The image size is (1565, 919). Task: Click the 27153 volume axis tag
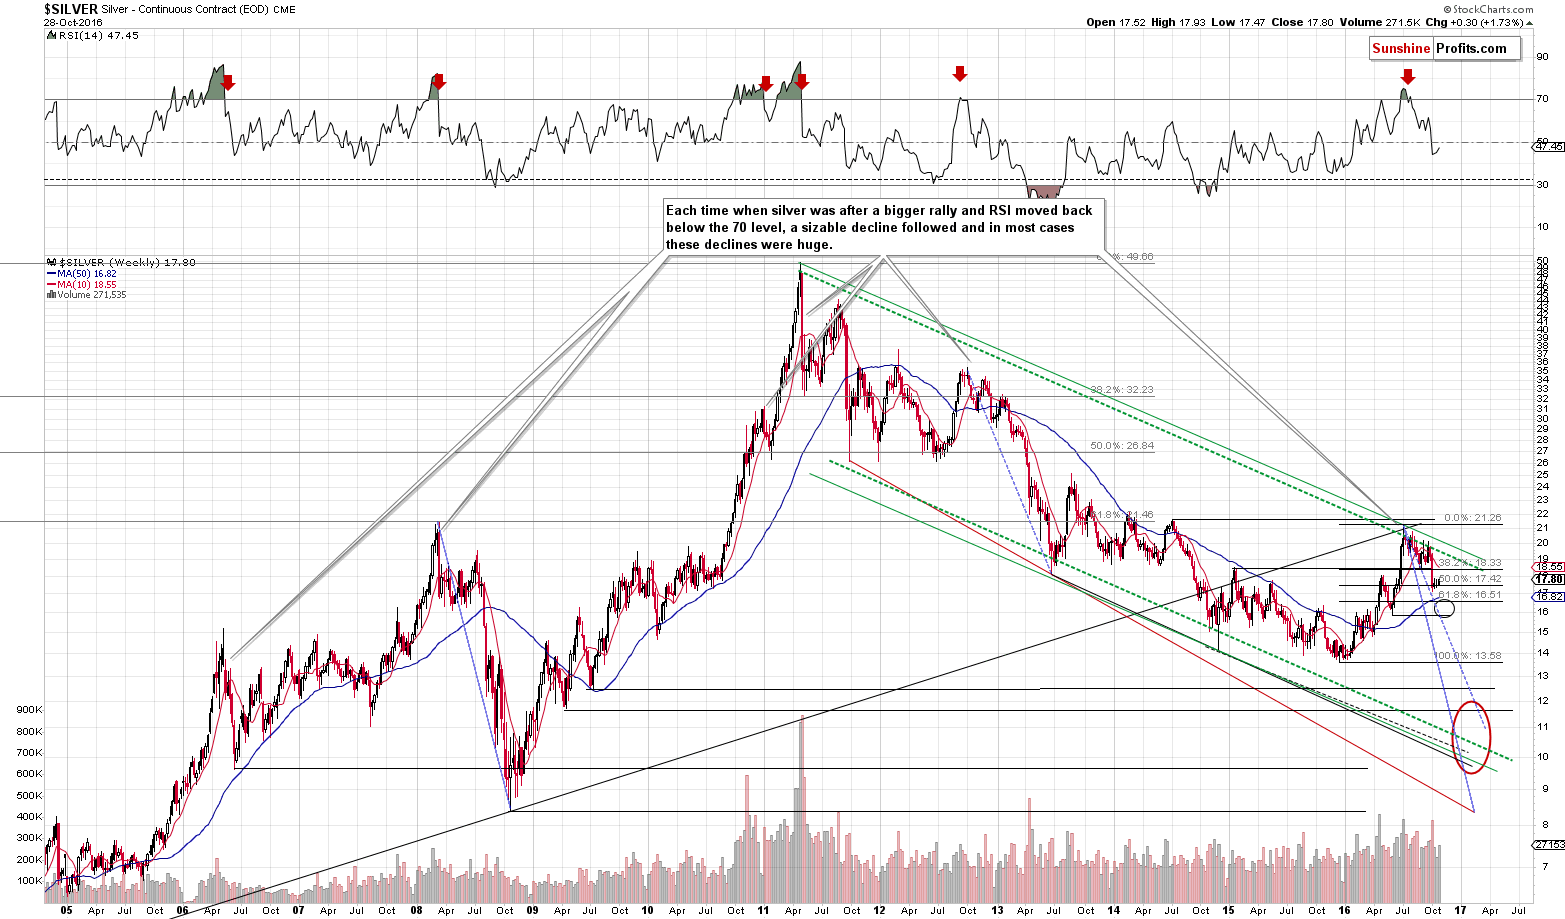point(1547,845)
